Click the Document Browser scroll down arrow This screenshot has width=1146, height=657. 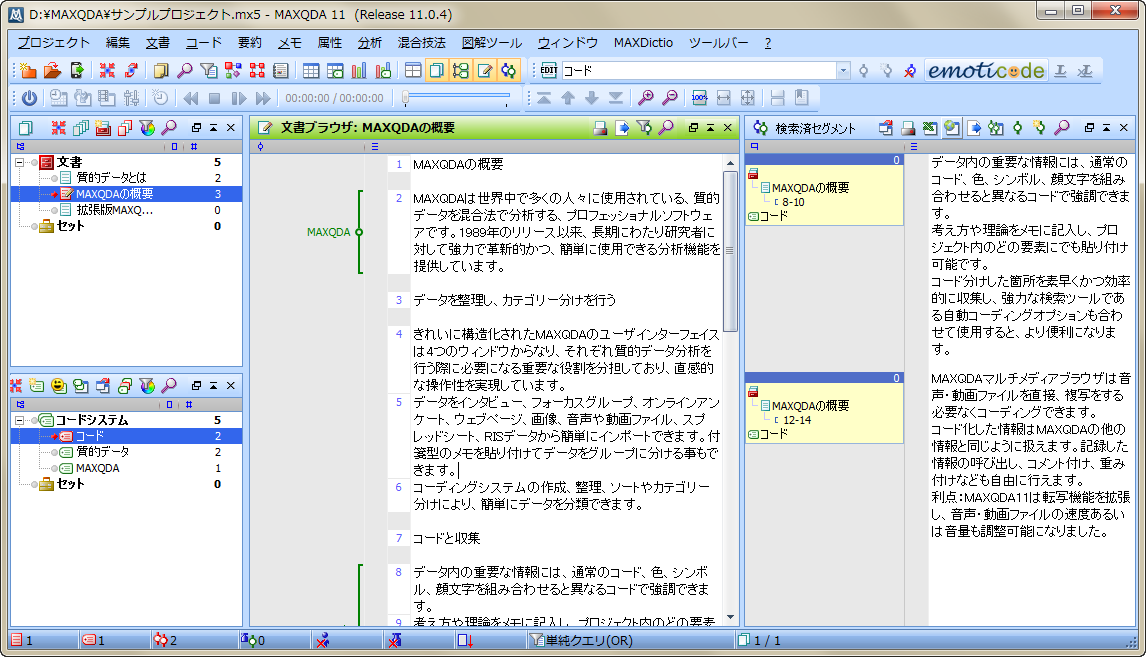(730, 618)
